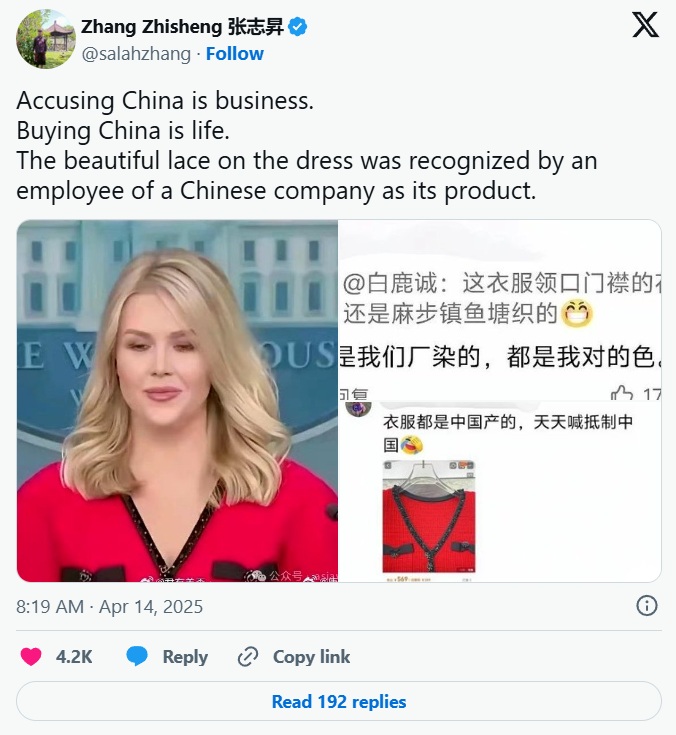Click the X logo icon

coord(646,25)
